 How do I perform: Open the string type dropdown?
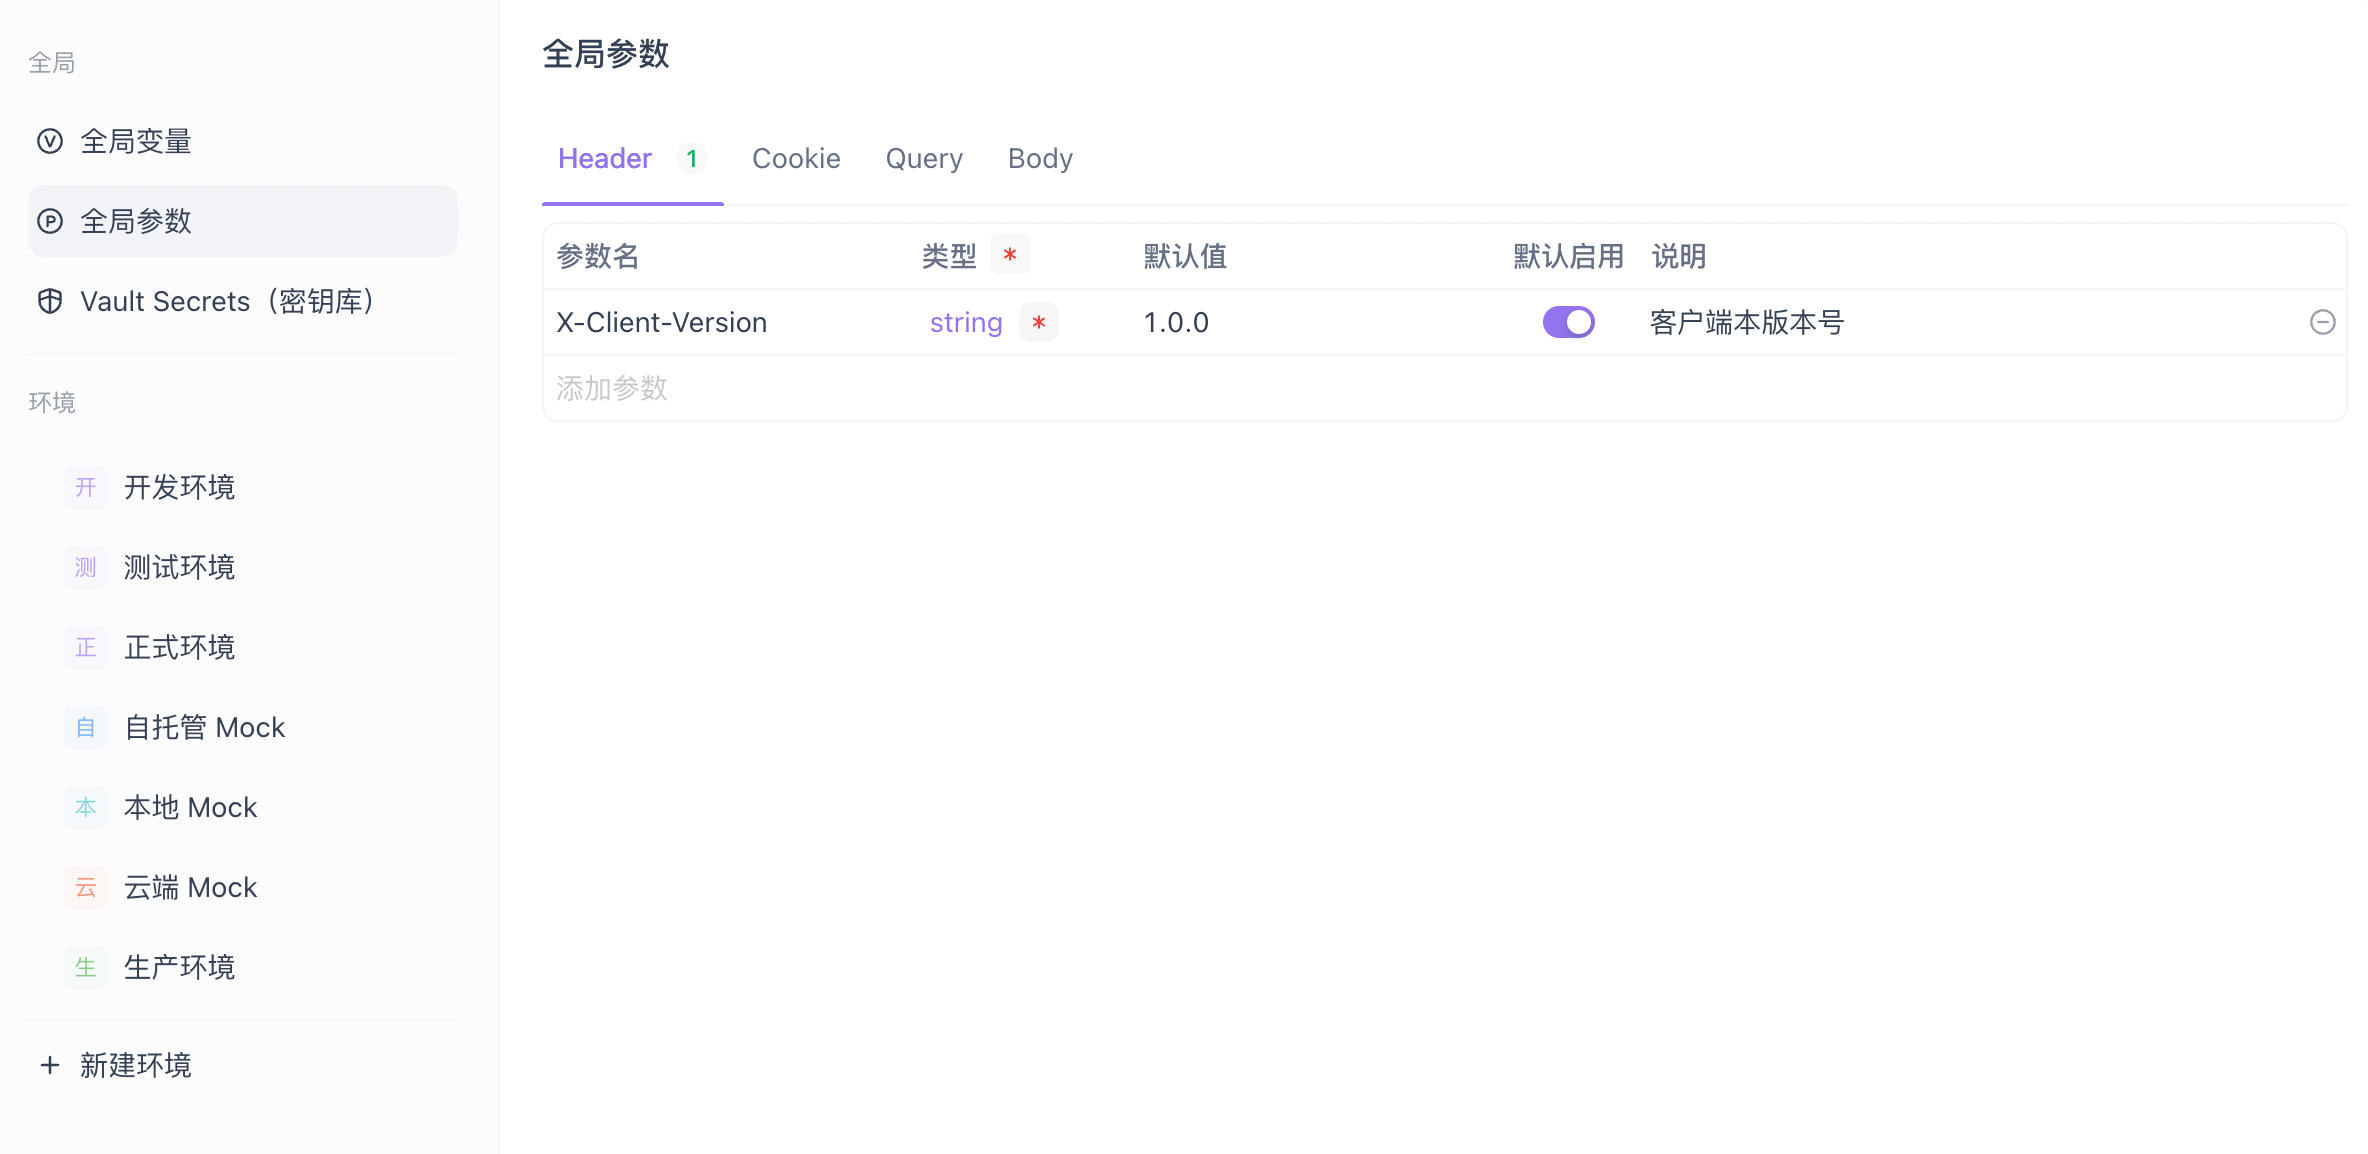(965, 322)
